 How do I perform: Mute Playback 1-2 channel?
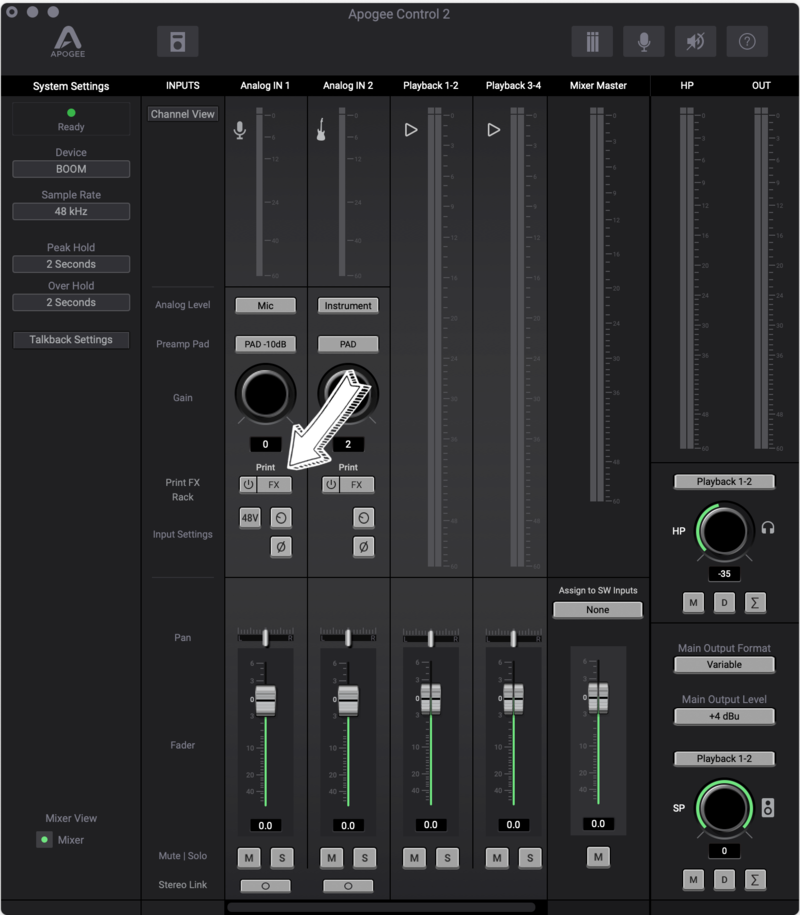pos(414,858)
